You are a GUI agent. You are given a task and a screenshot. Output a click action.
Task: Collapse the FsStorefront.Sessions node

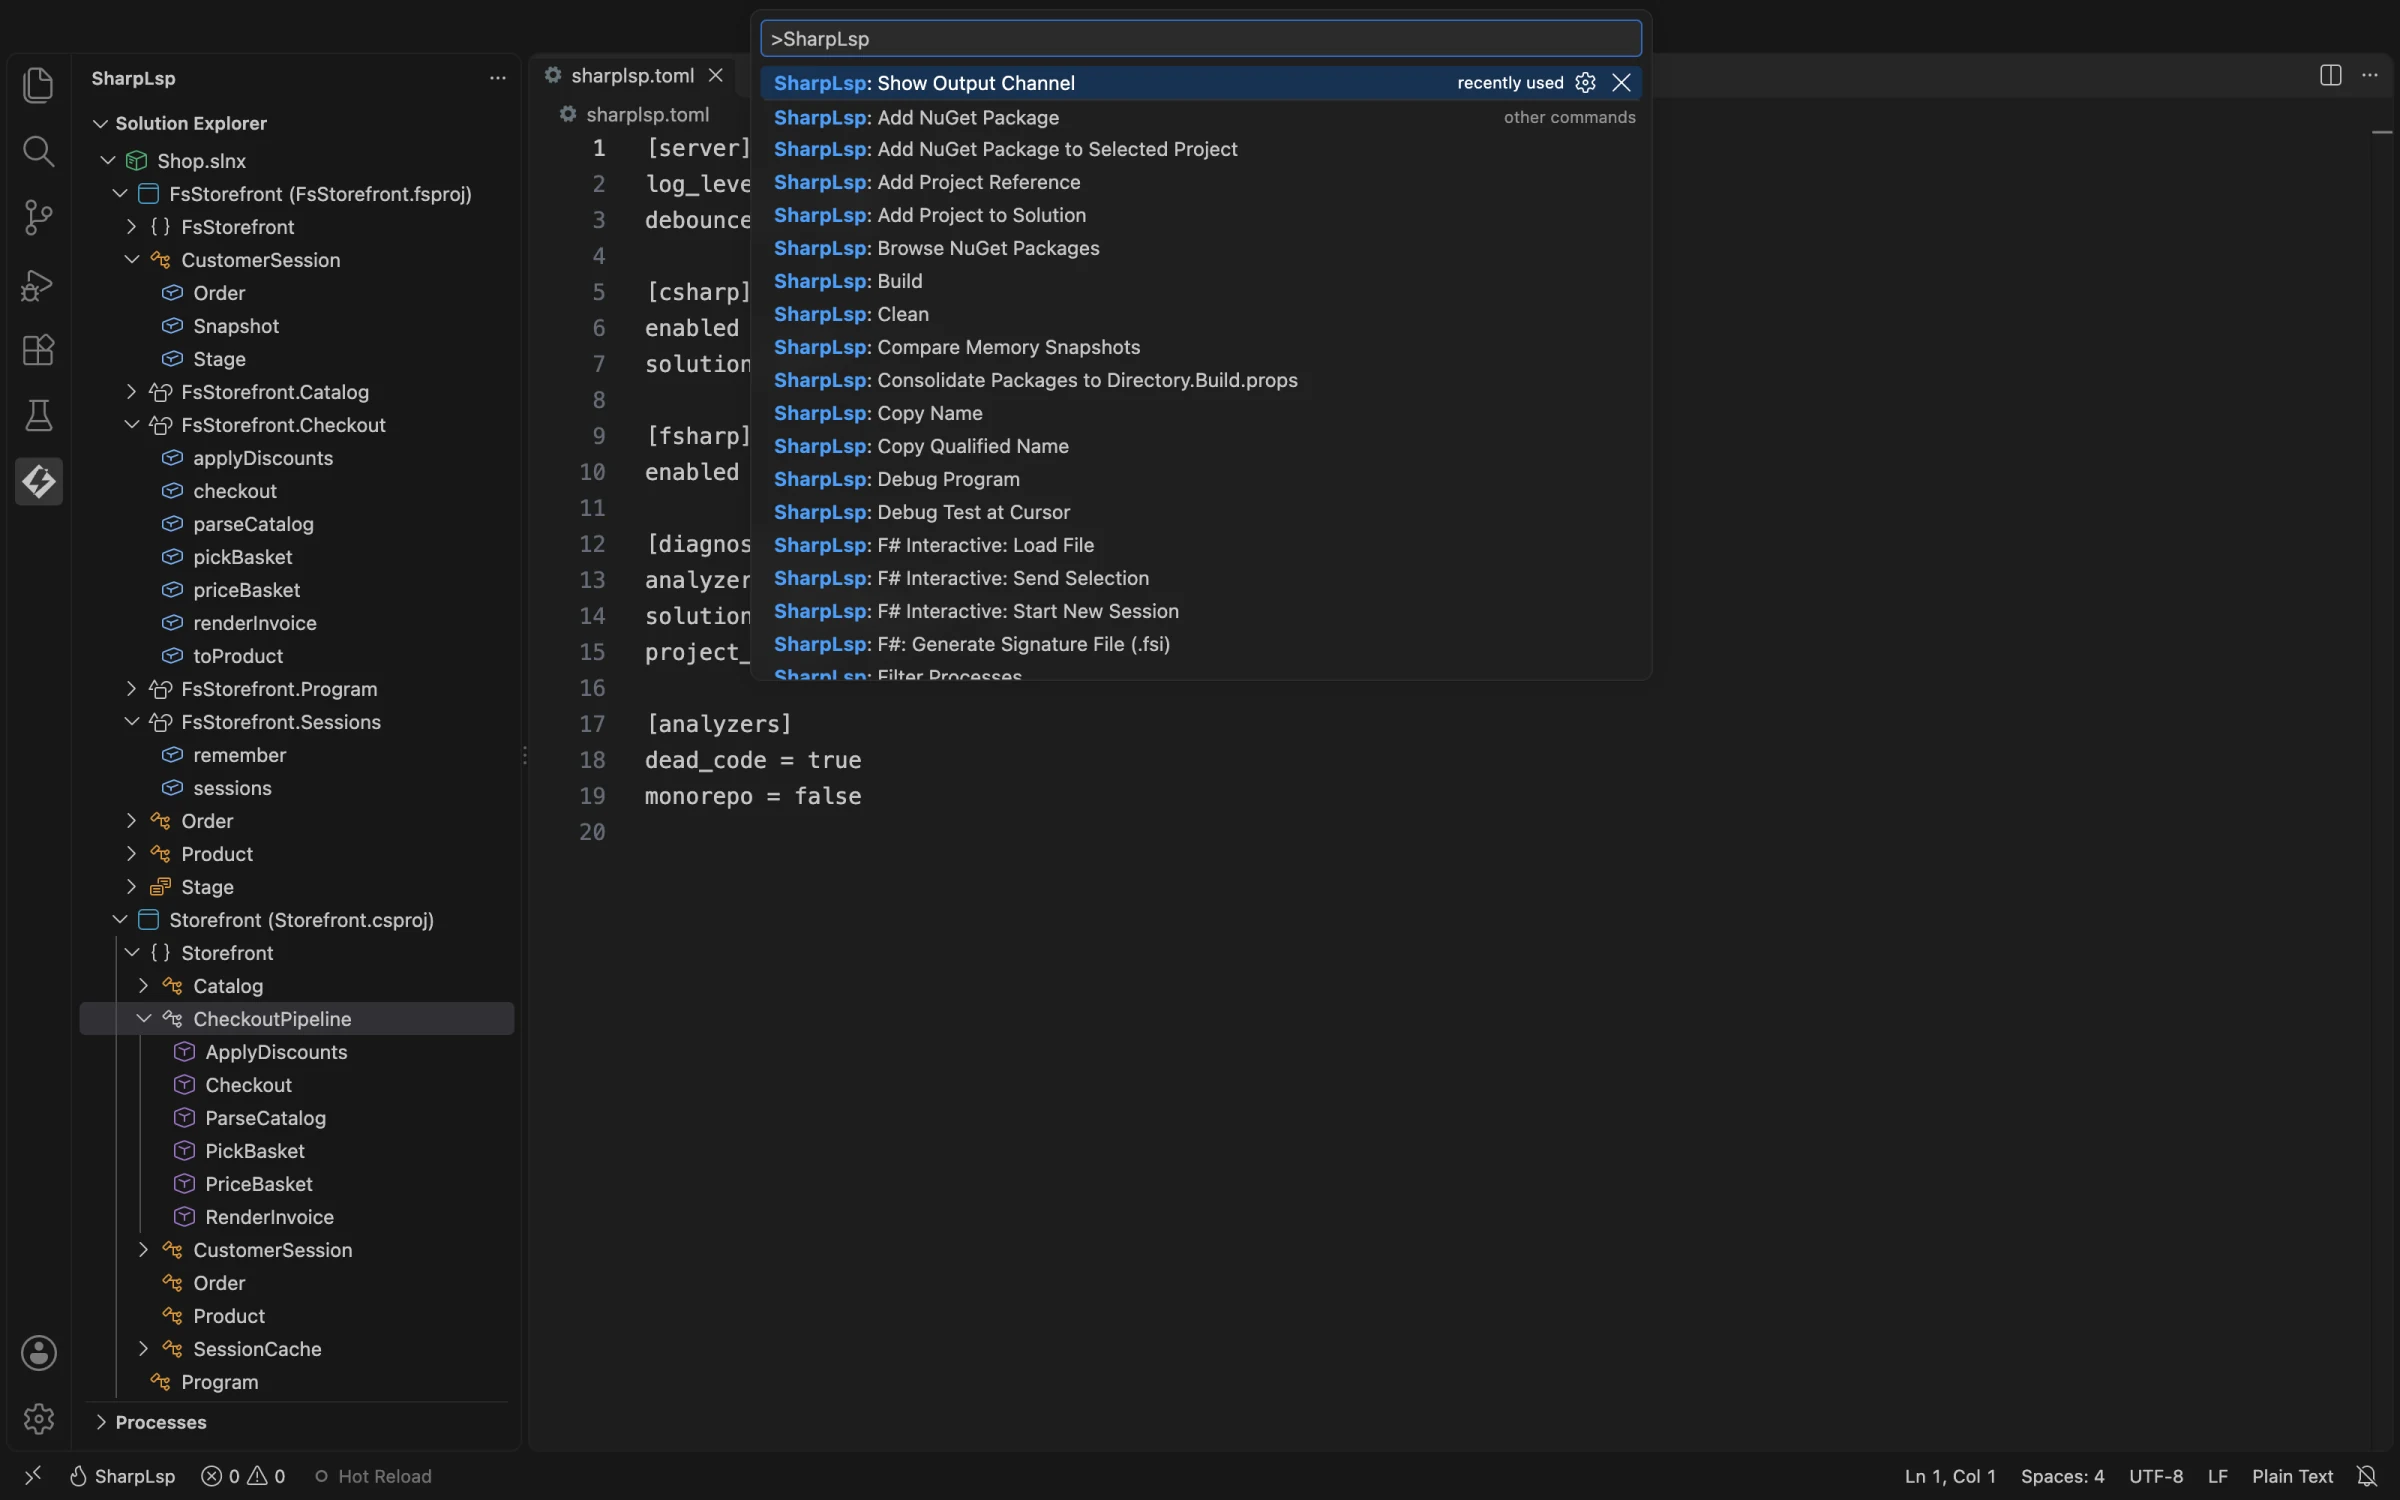[131, 722]
